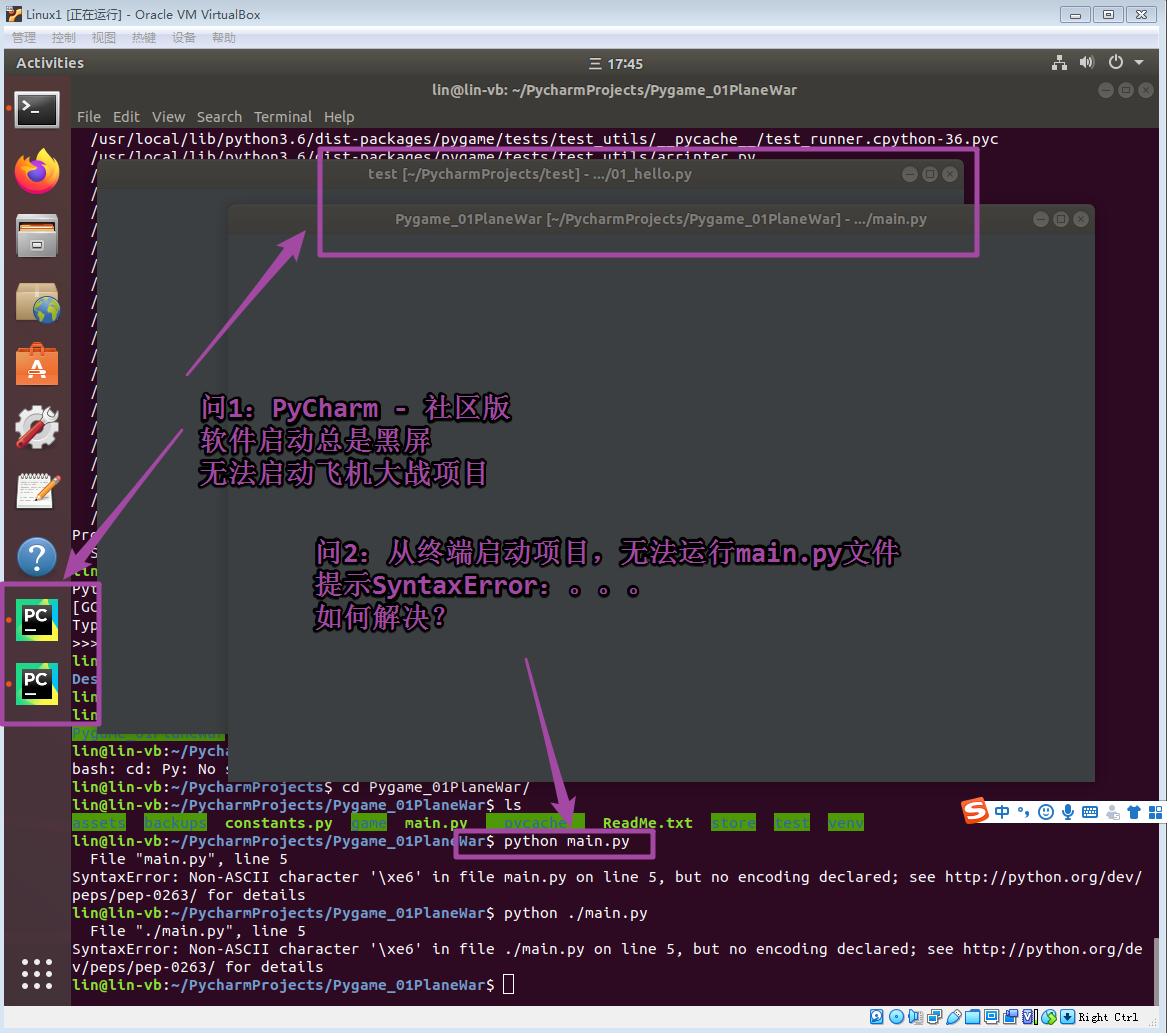Image resolution: width=1167 pixels, height=1033 pixels.
Task: Click the VirtualBox video capture status icon
Action: (1010, 1017)
